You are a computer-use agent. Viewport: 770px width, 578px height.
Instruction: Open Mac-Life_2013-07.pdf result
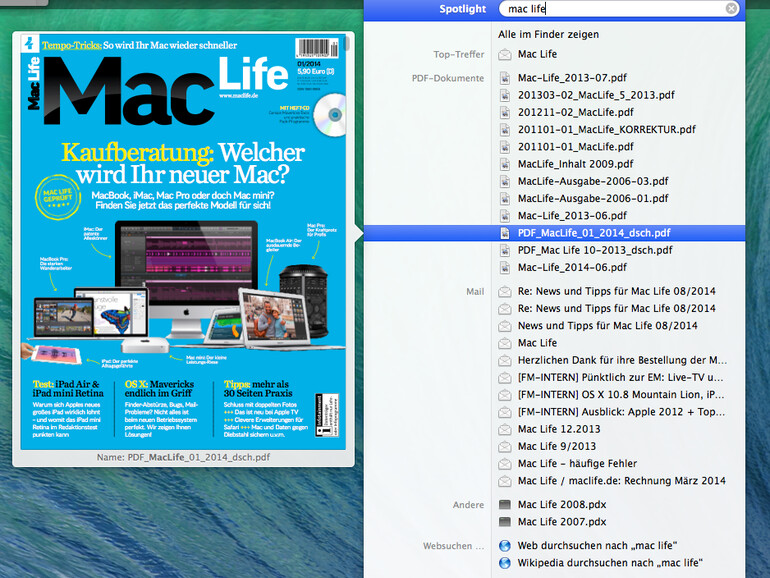pos(572,78)
